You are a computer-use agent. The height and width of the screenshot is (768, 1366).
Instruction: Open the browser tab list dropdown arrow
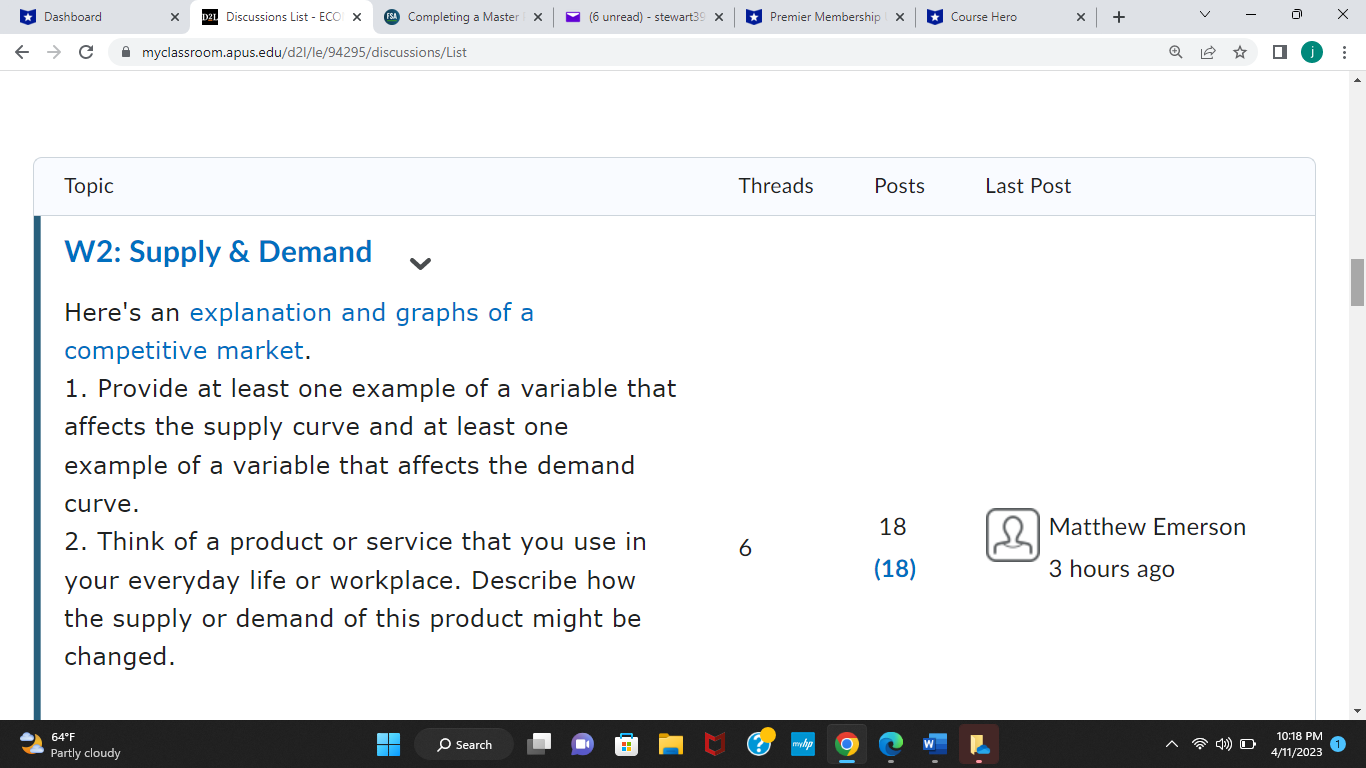[1203, 15]
